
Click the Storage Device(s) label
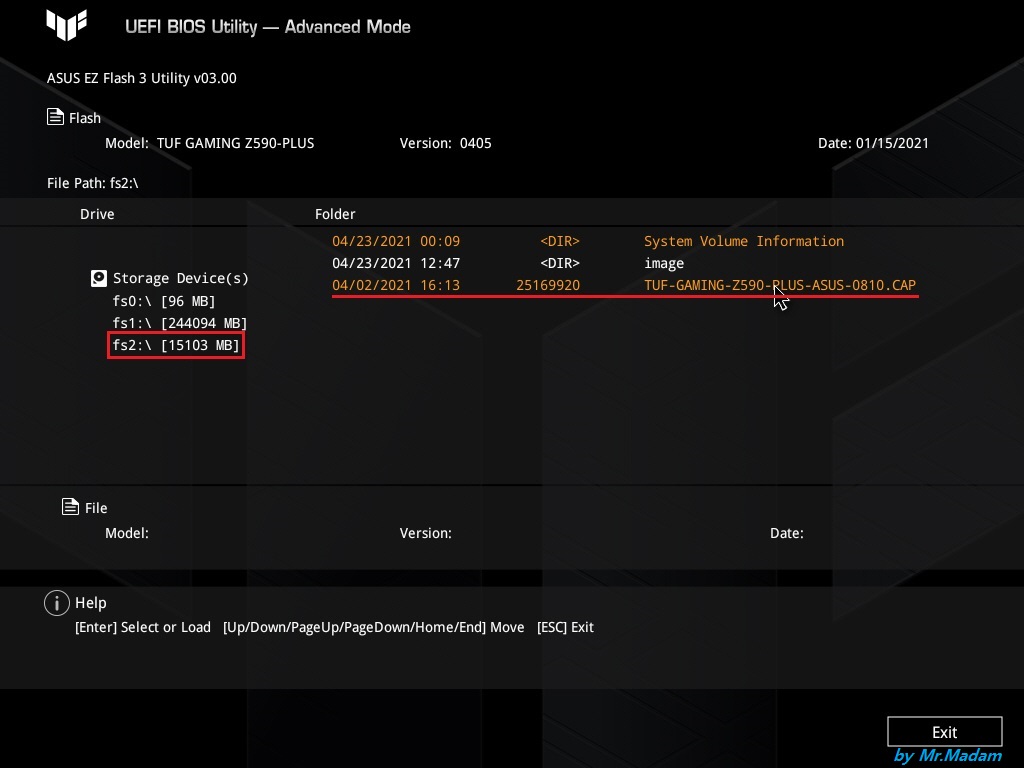click(x=181, y=278)
